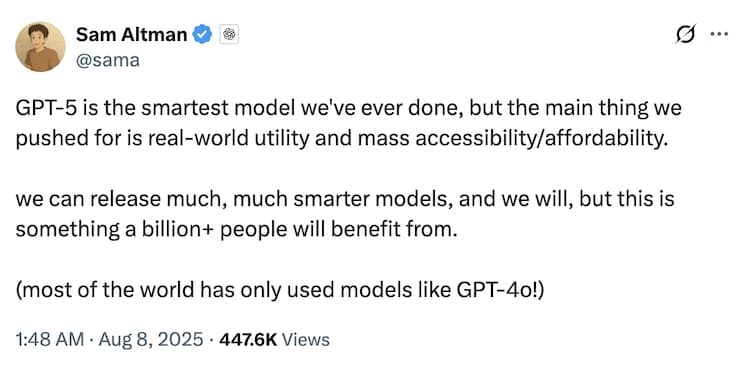Click the 1:48 AM timestamp
This screenshot has width=750, height=368.
coord(50,340)
